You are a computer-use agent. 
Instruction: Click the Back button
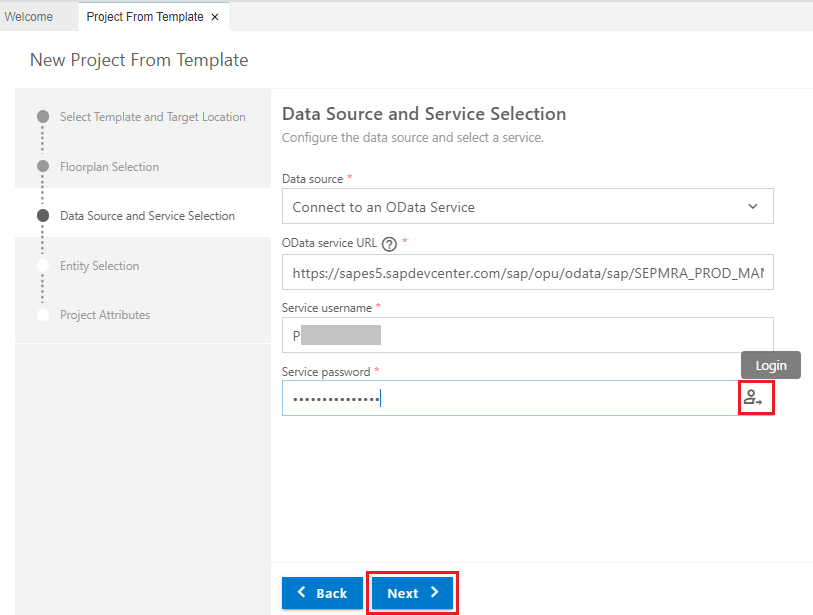322,592
